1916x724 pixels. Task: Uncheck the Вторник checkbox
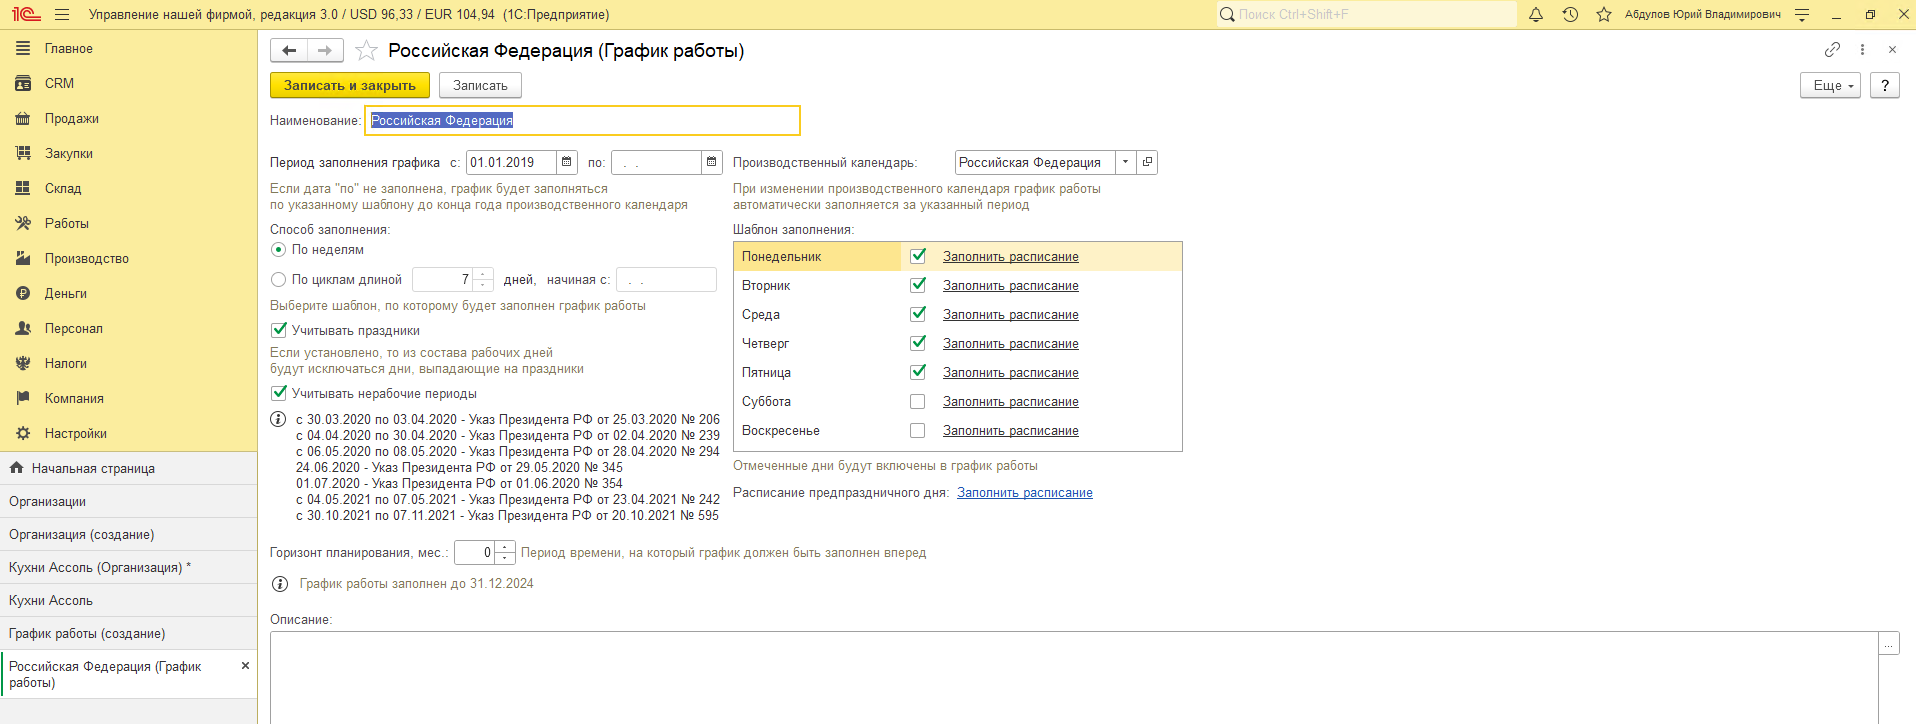point(918,285)
